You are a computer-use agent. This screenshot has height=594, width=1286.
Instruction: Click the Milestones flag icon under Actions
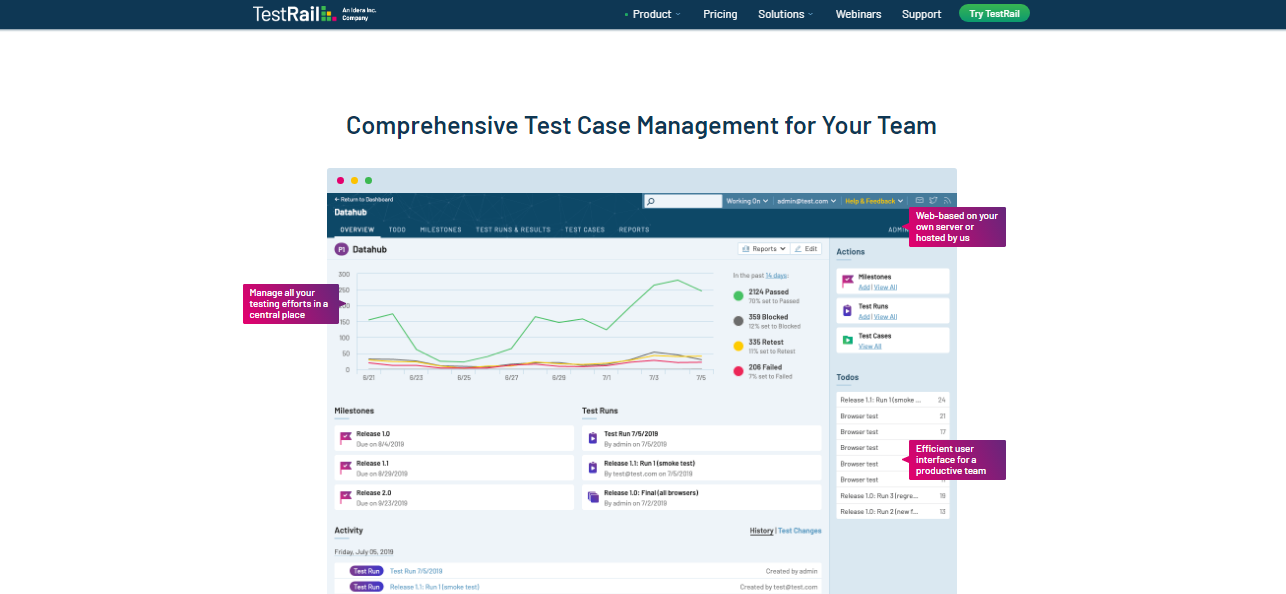[848, 281]
